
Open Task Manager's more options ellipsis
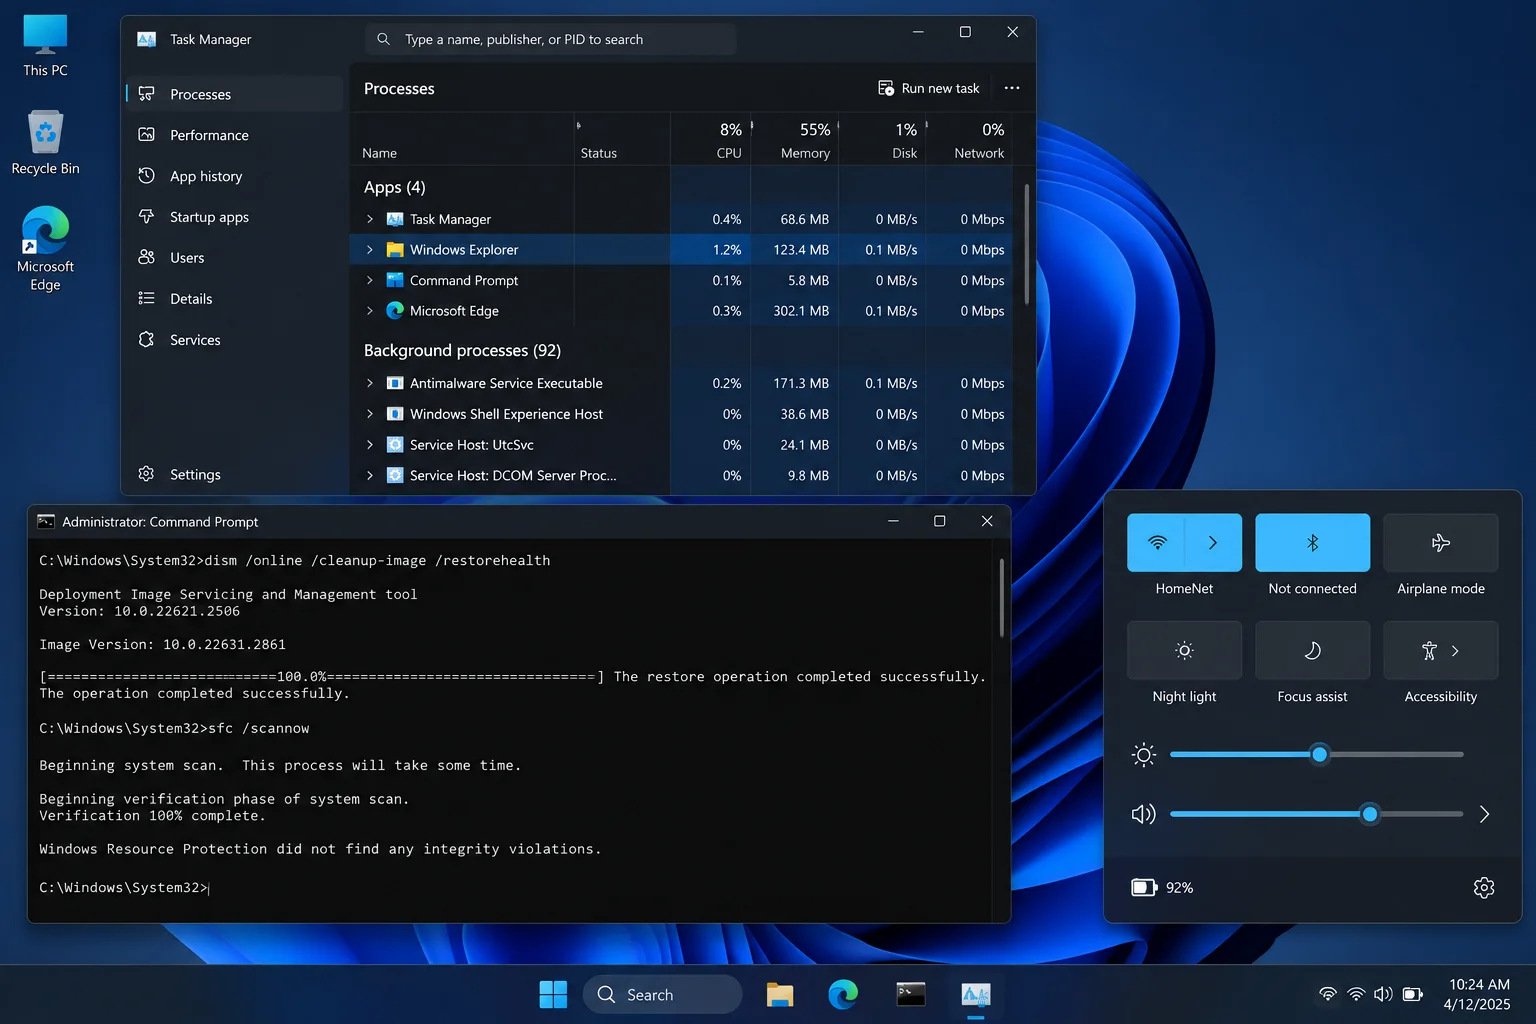1012,88
